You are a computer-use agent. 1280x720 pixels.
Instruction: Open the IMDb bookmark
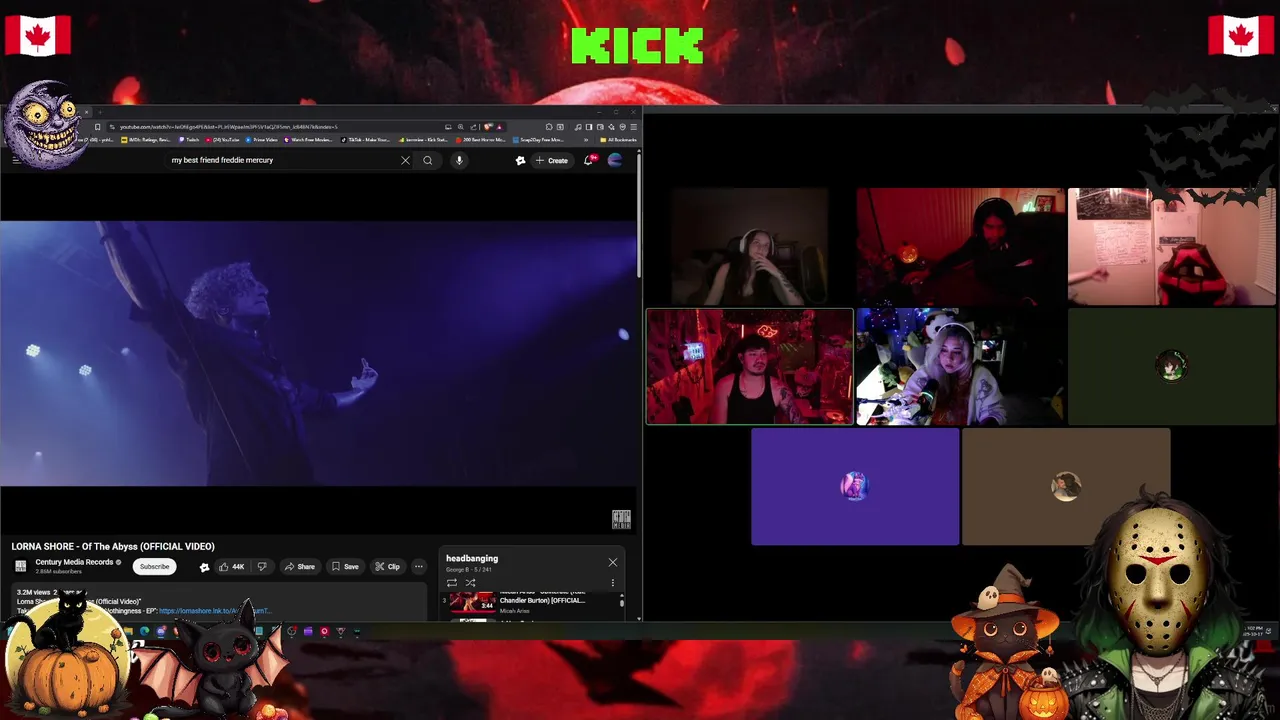[x=147, y=140]
